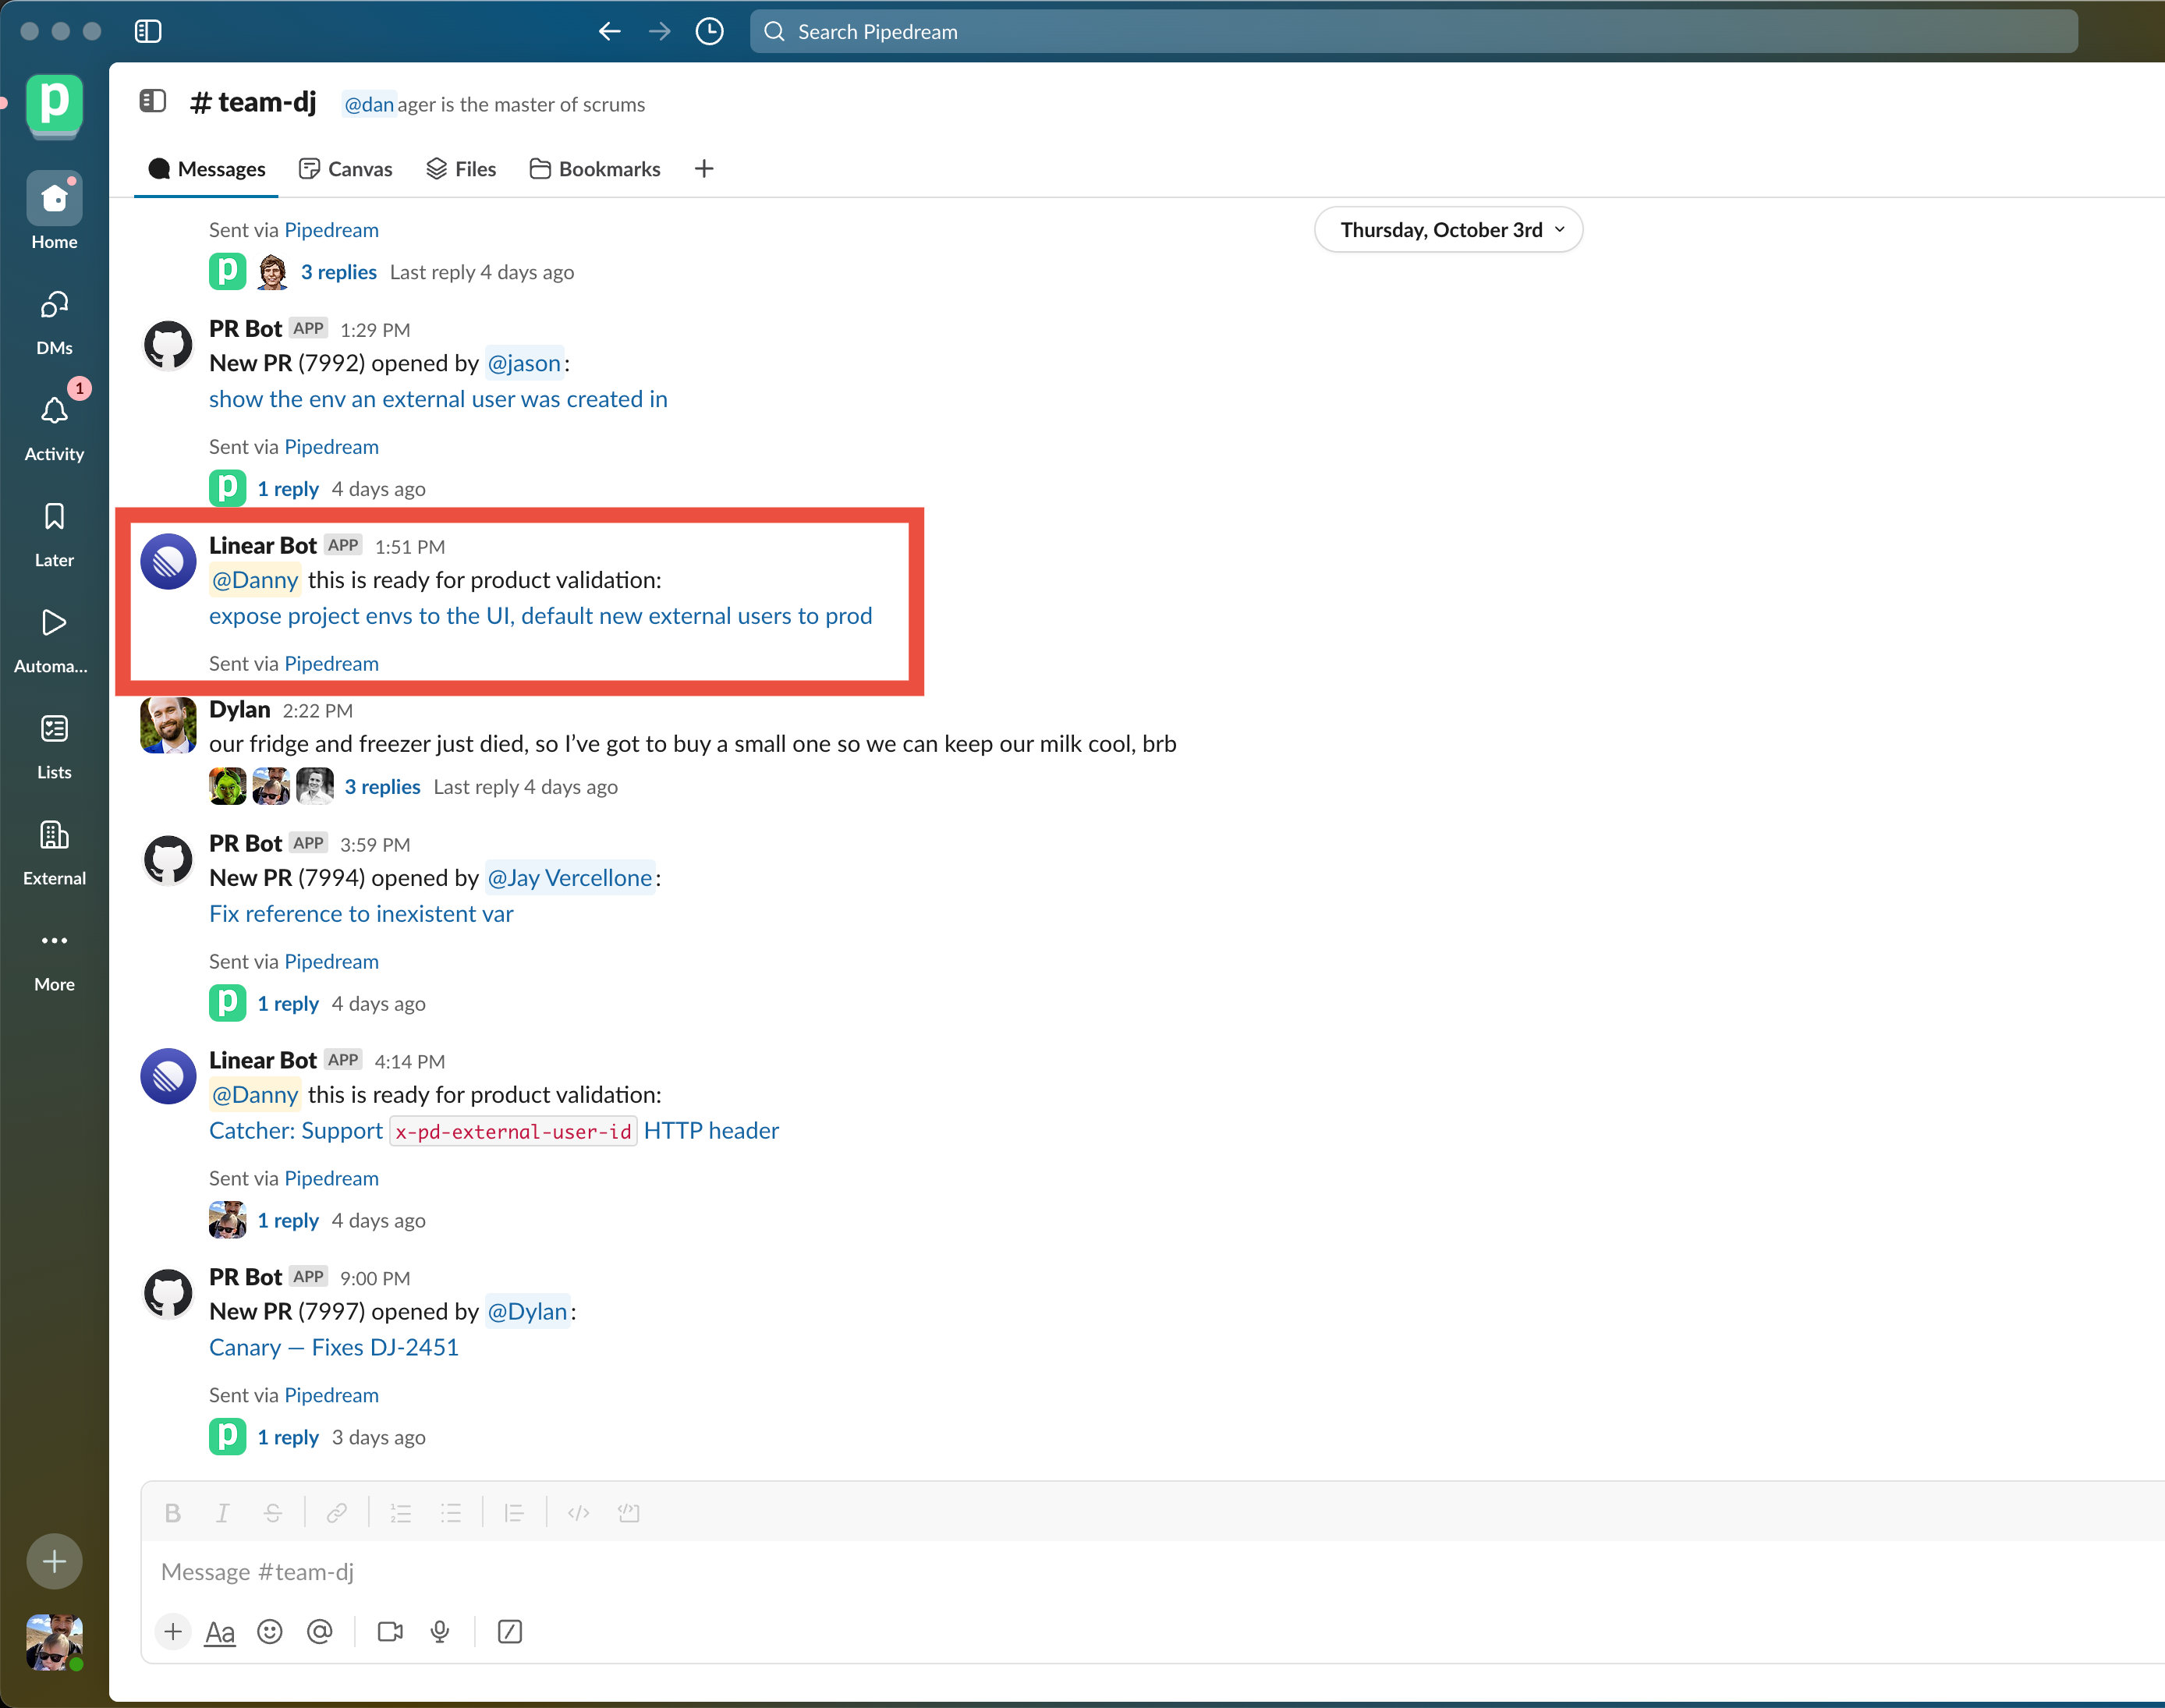Record a video clip
This screenshot has height=1708, width=2165.
(390, 1632)
